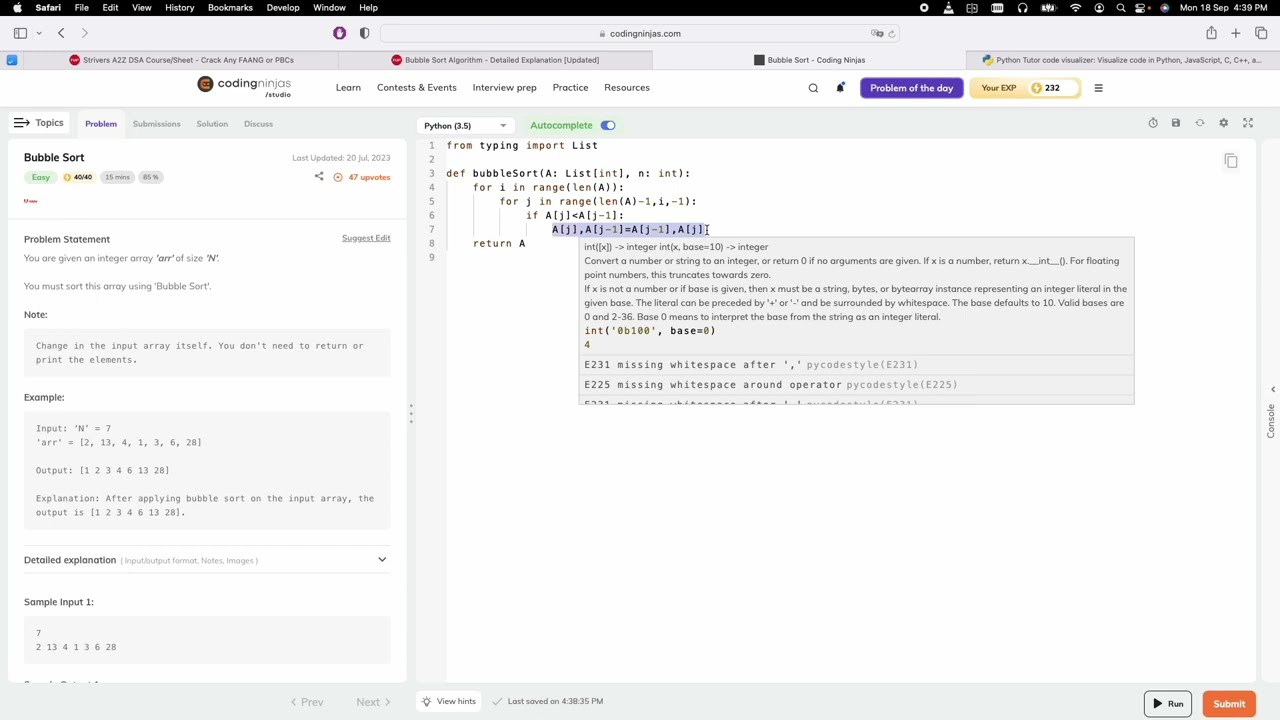
Task: Open a new tab with plus icon
Action: (1236, 33)
